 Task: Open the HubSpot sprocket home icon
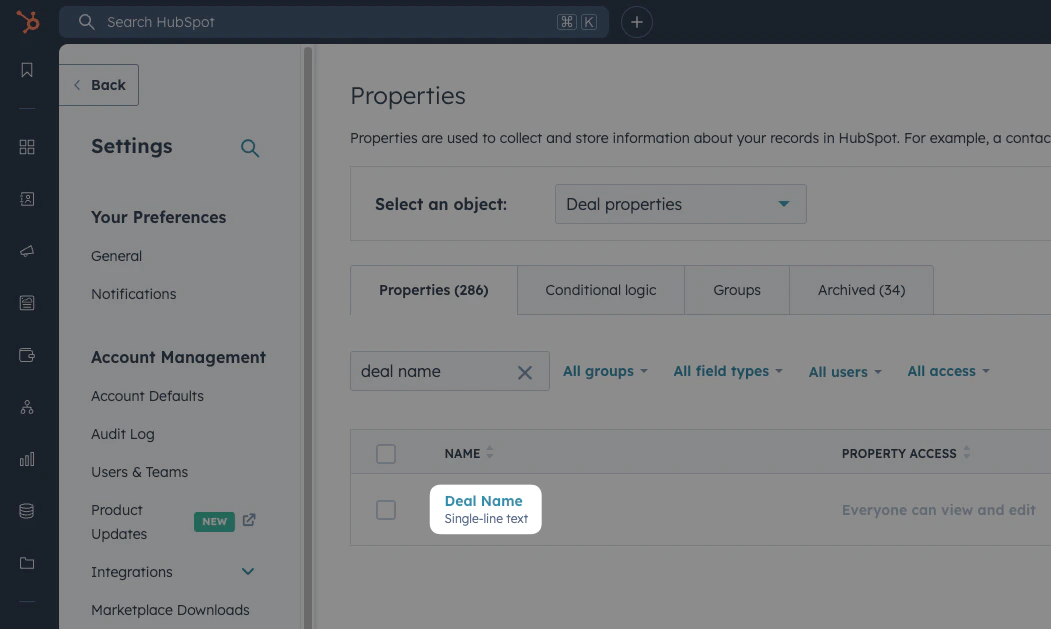[x=27, y=22]
